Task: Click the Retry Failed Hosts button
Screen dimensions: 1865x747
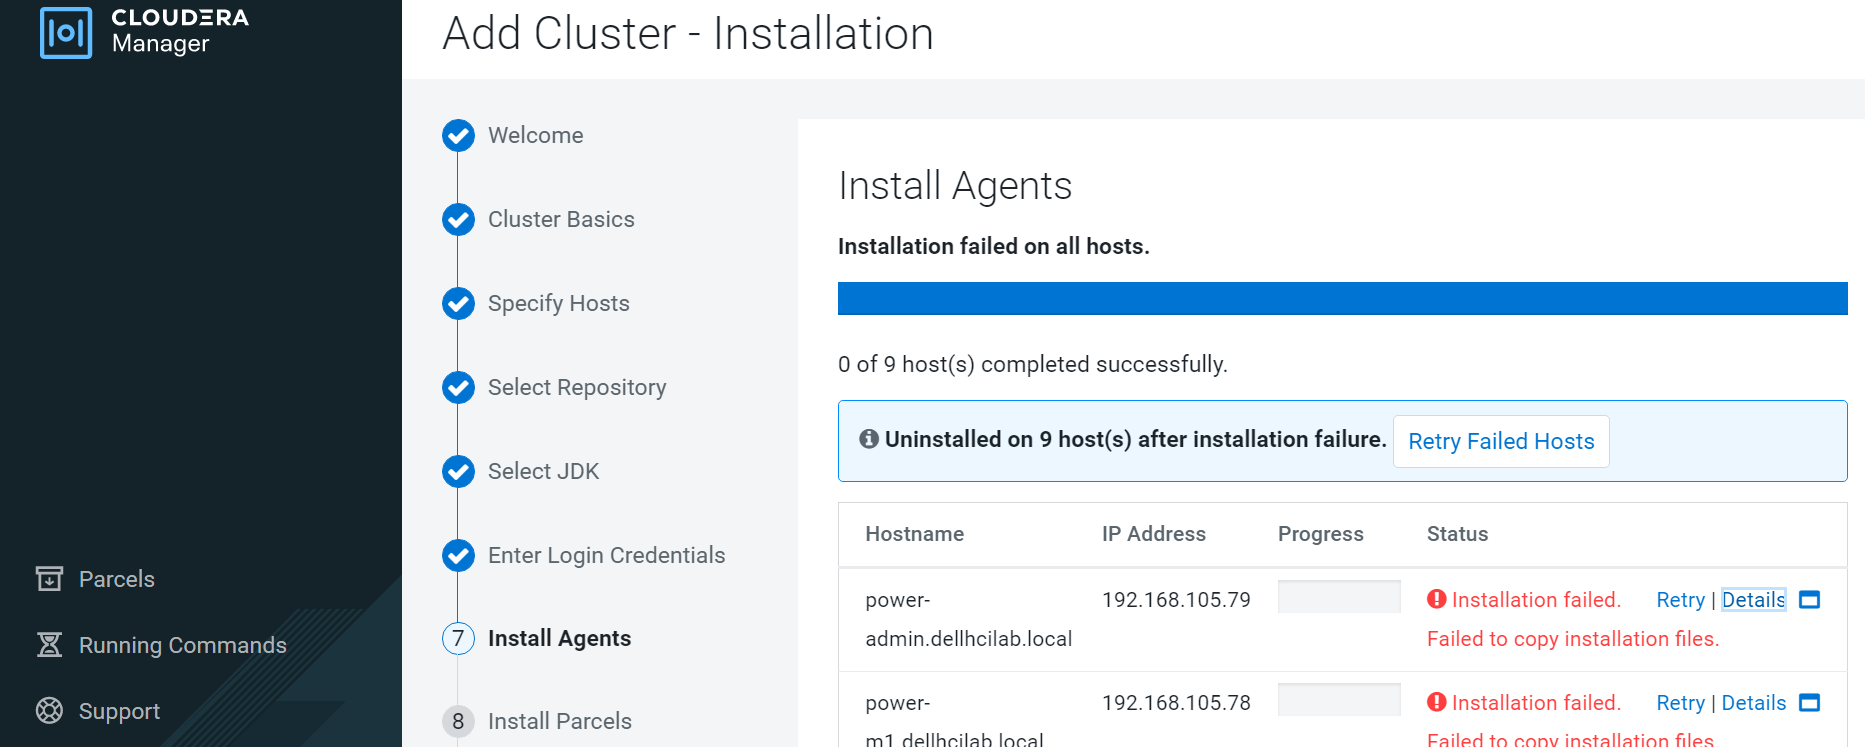Action: tap(1500, 441)
